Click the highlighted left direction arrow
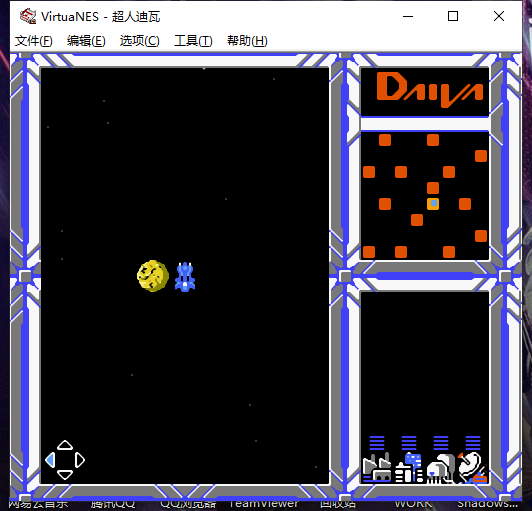This screenshot has width=532, height=511. tap(50, 460)
